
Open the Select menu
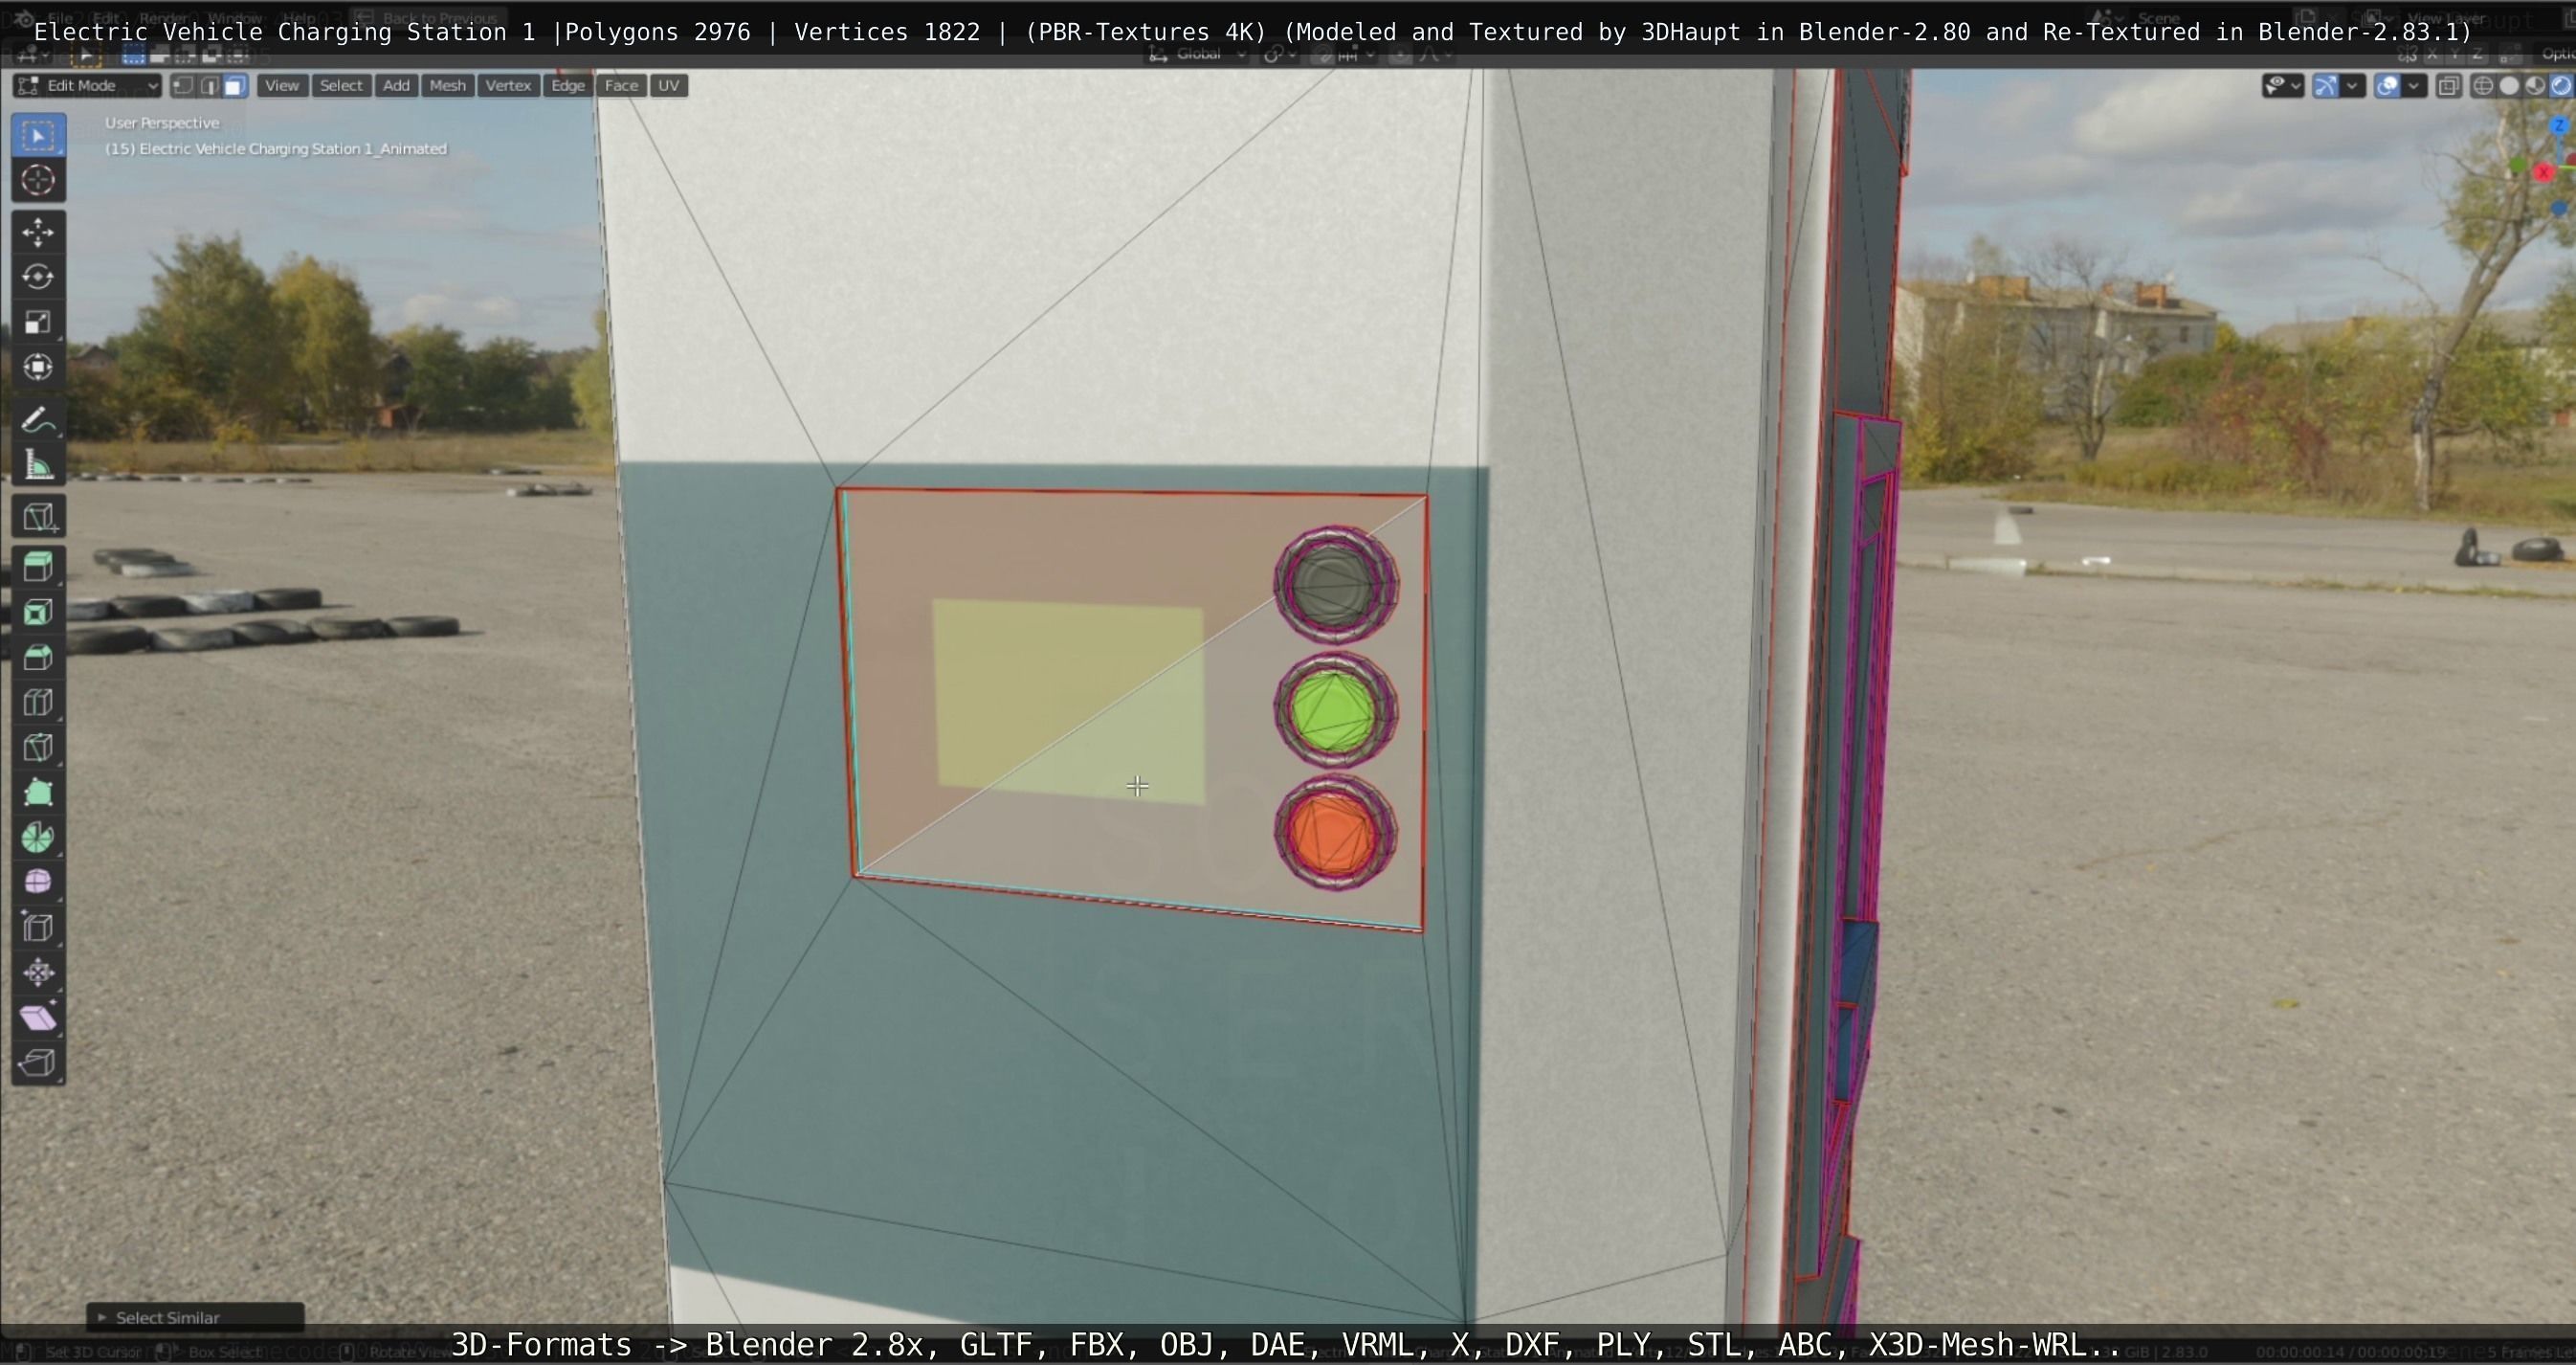click(x=340, y=86)
